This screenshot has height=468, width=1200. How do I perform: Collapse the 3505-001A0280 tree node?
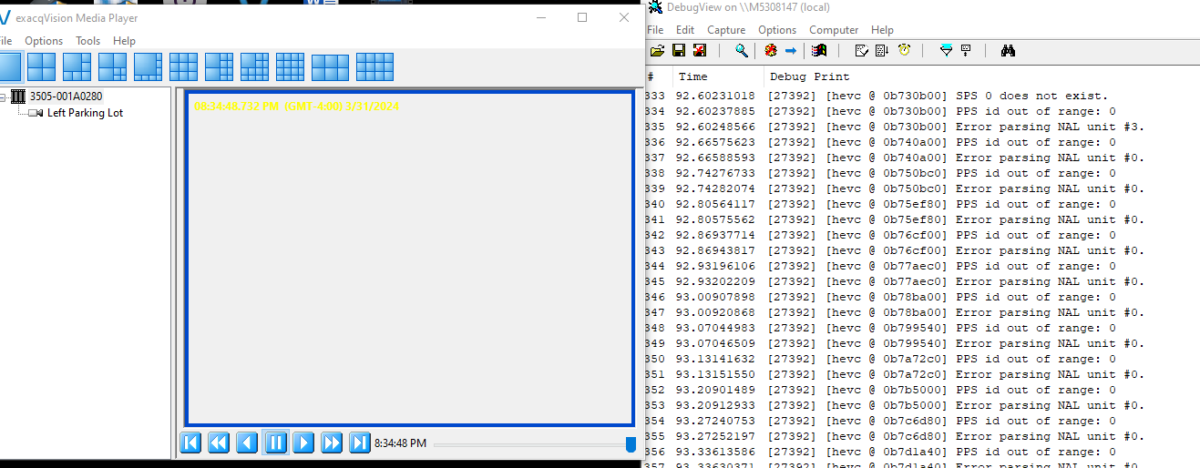[4, 97]
